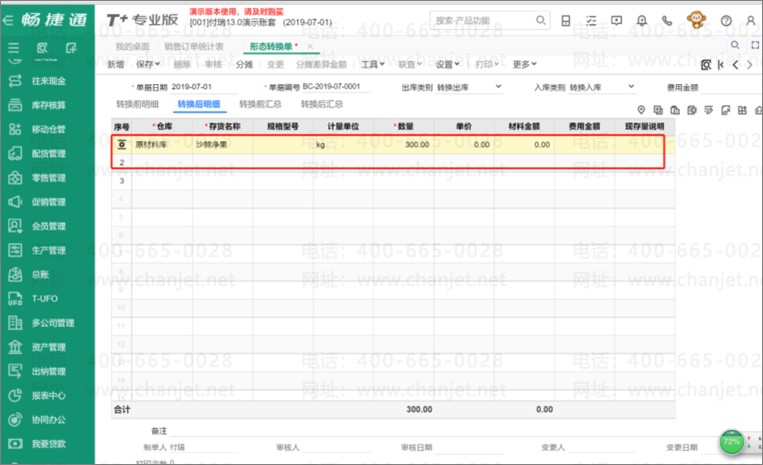
Task: Click the location pin icon above table
Action: tap(641, 110)
